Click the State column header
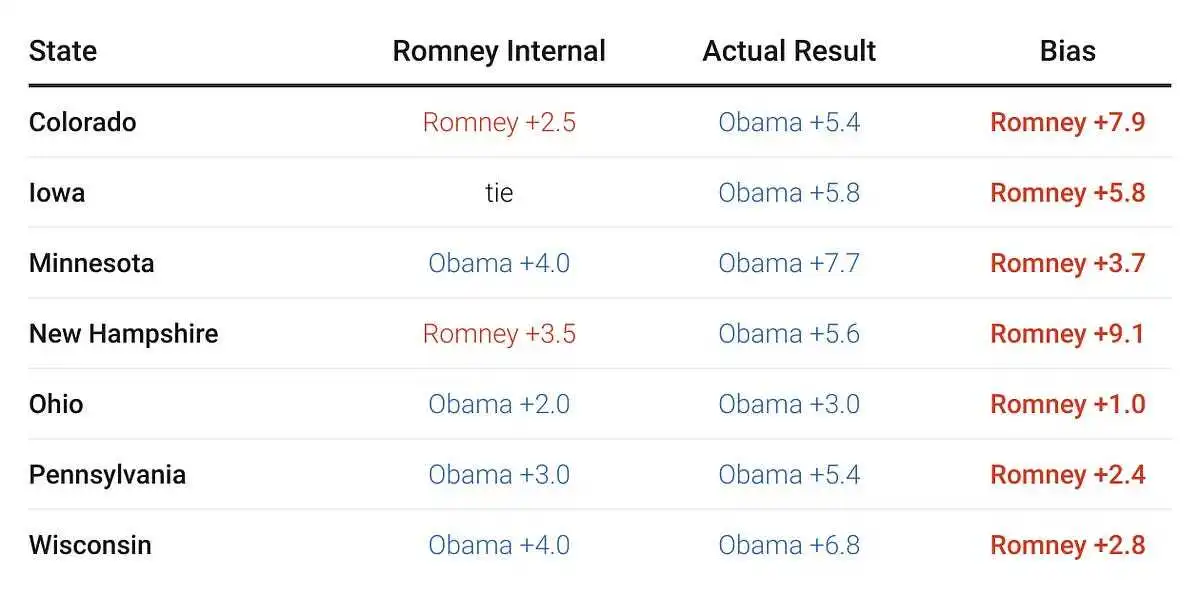The image size is (1200, 600). tap(63, 51)
